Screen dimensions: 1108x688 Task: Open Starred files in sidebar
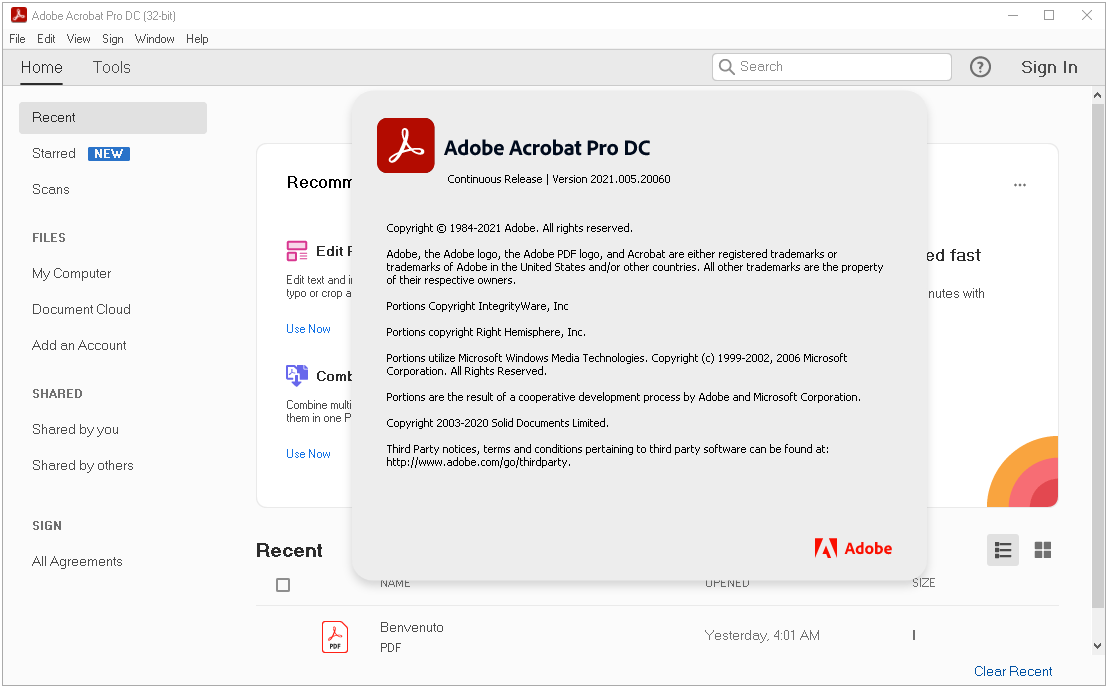click(x=54, y=153)
